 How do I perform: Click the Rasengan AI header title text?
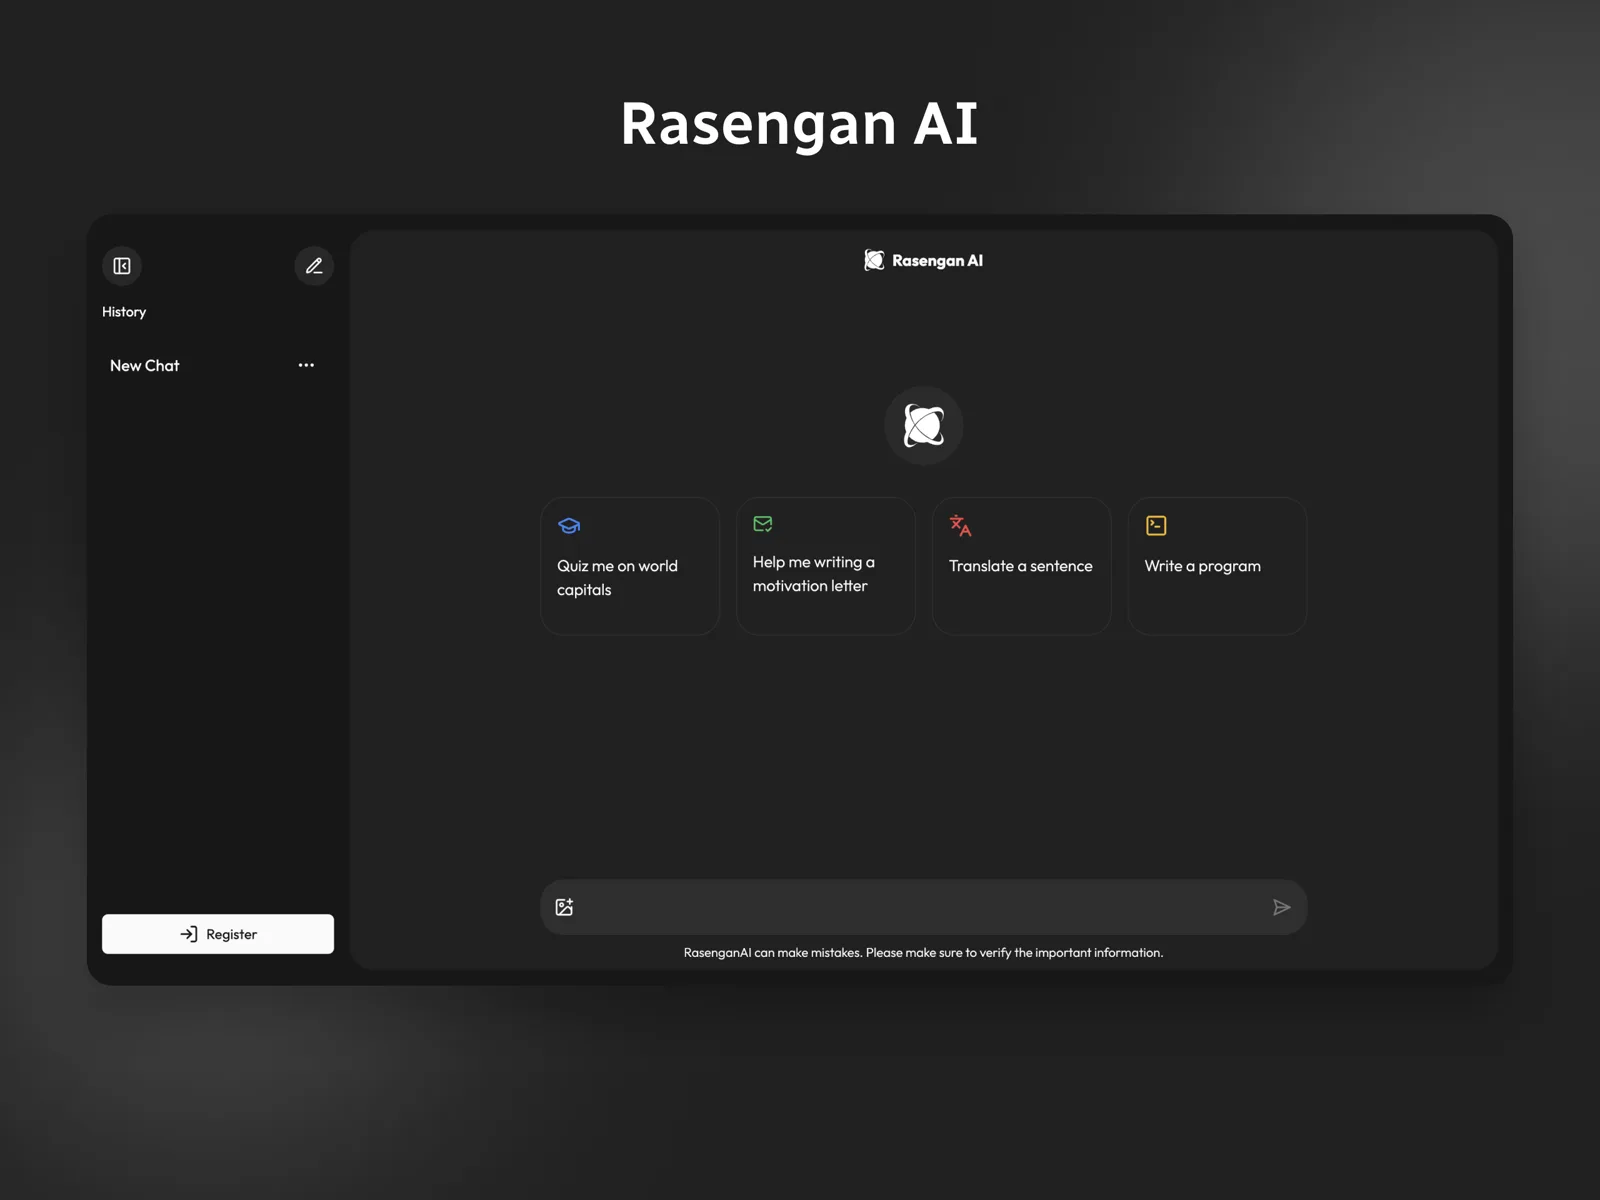tap(937, 261)
